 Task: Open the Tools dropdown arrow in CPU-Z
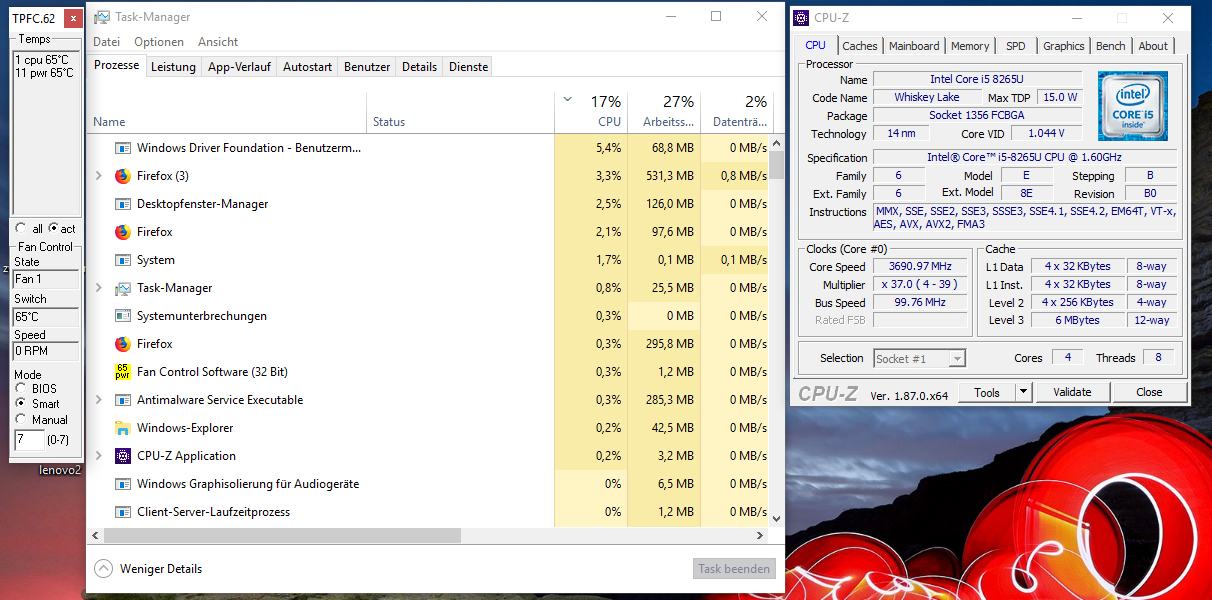[x=1026, y=393]
